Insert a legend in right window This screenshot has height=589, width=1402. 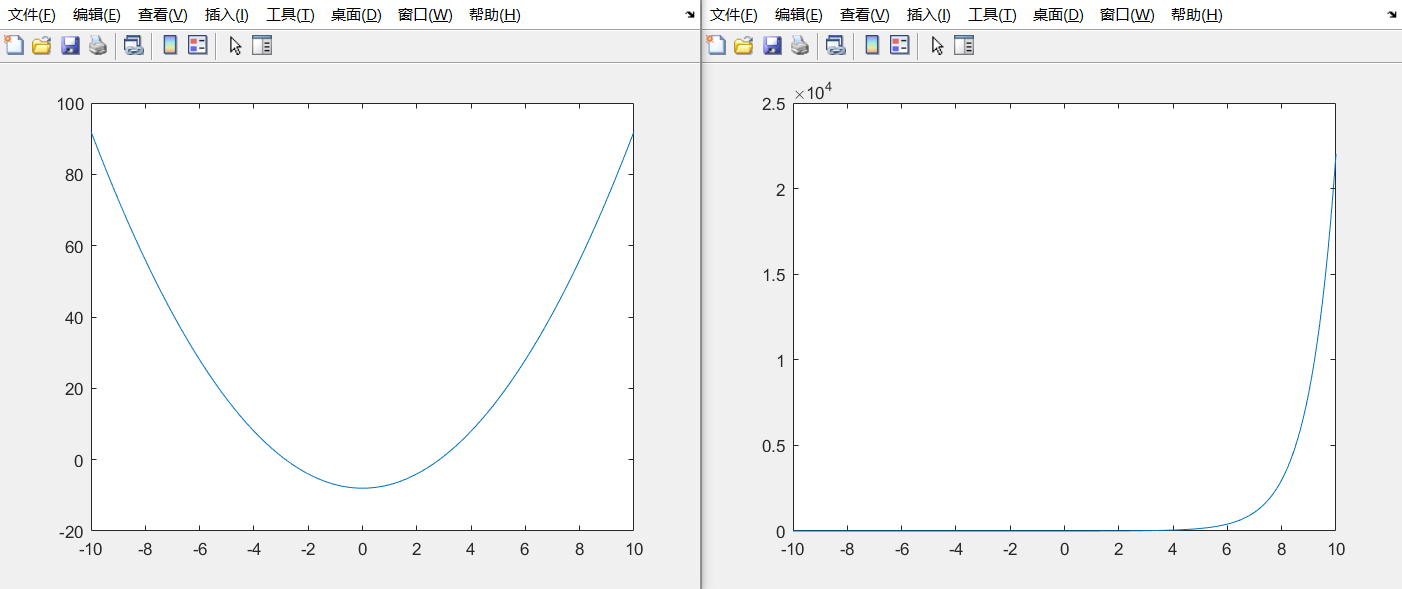[900, 45]
